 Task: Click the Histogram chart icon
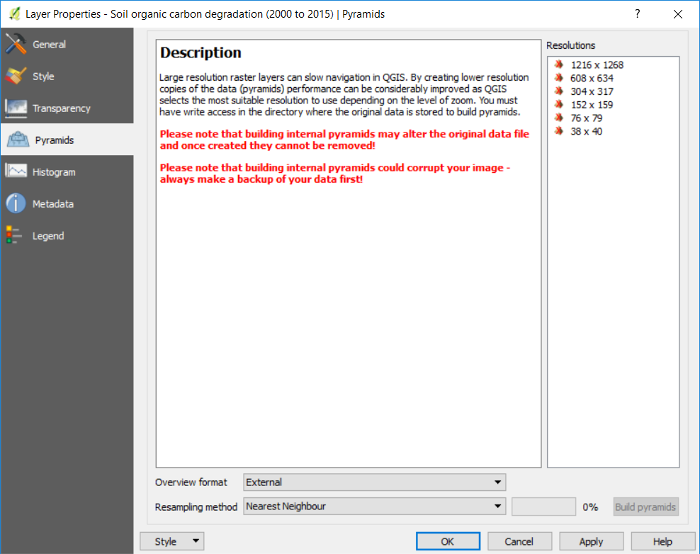16,171
